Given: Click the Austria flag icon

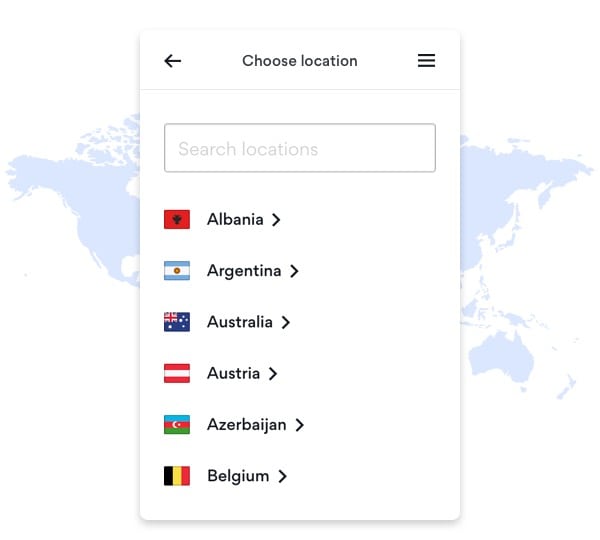Looking at the screenshot, I should point(177,373).
